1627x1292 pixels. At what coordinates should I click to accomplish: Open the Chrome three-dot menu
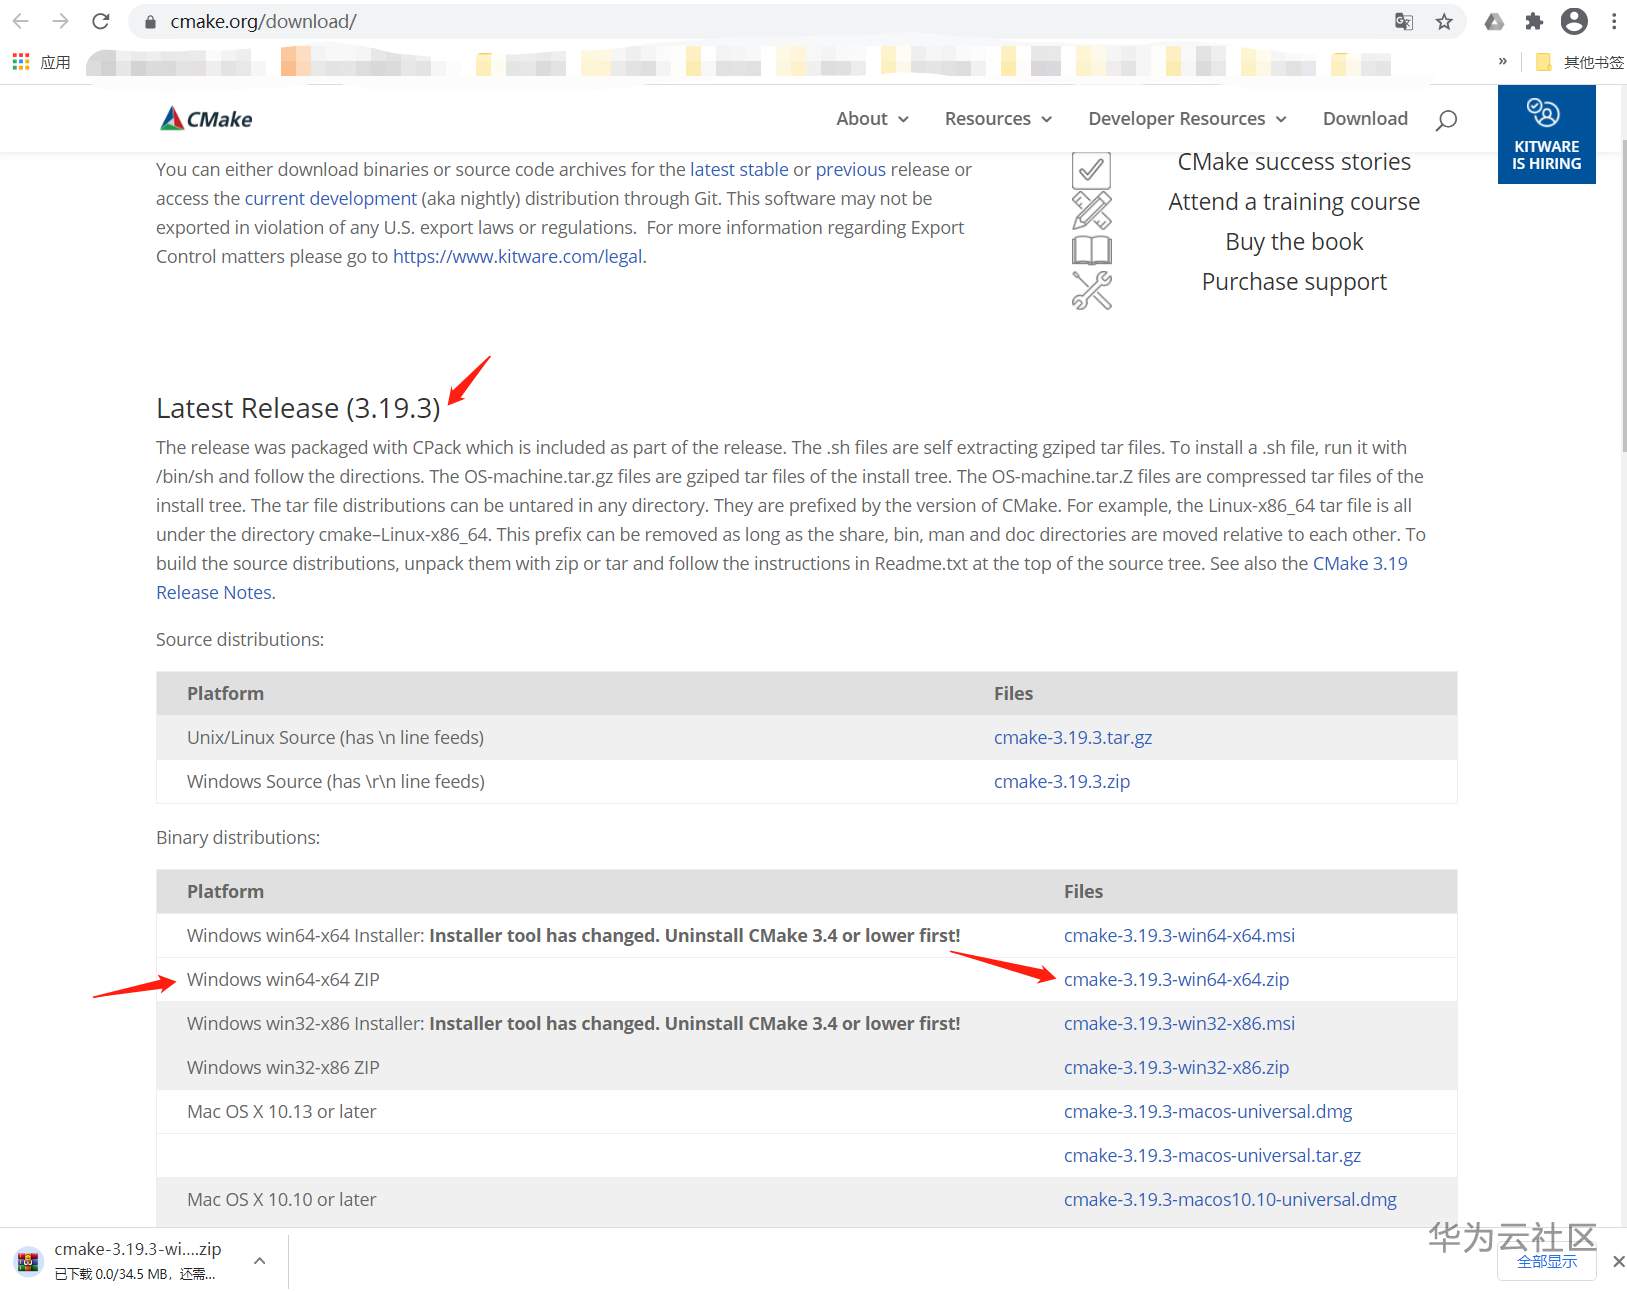tap(1614, 21)
